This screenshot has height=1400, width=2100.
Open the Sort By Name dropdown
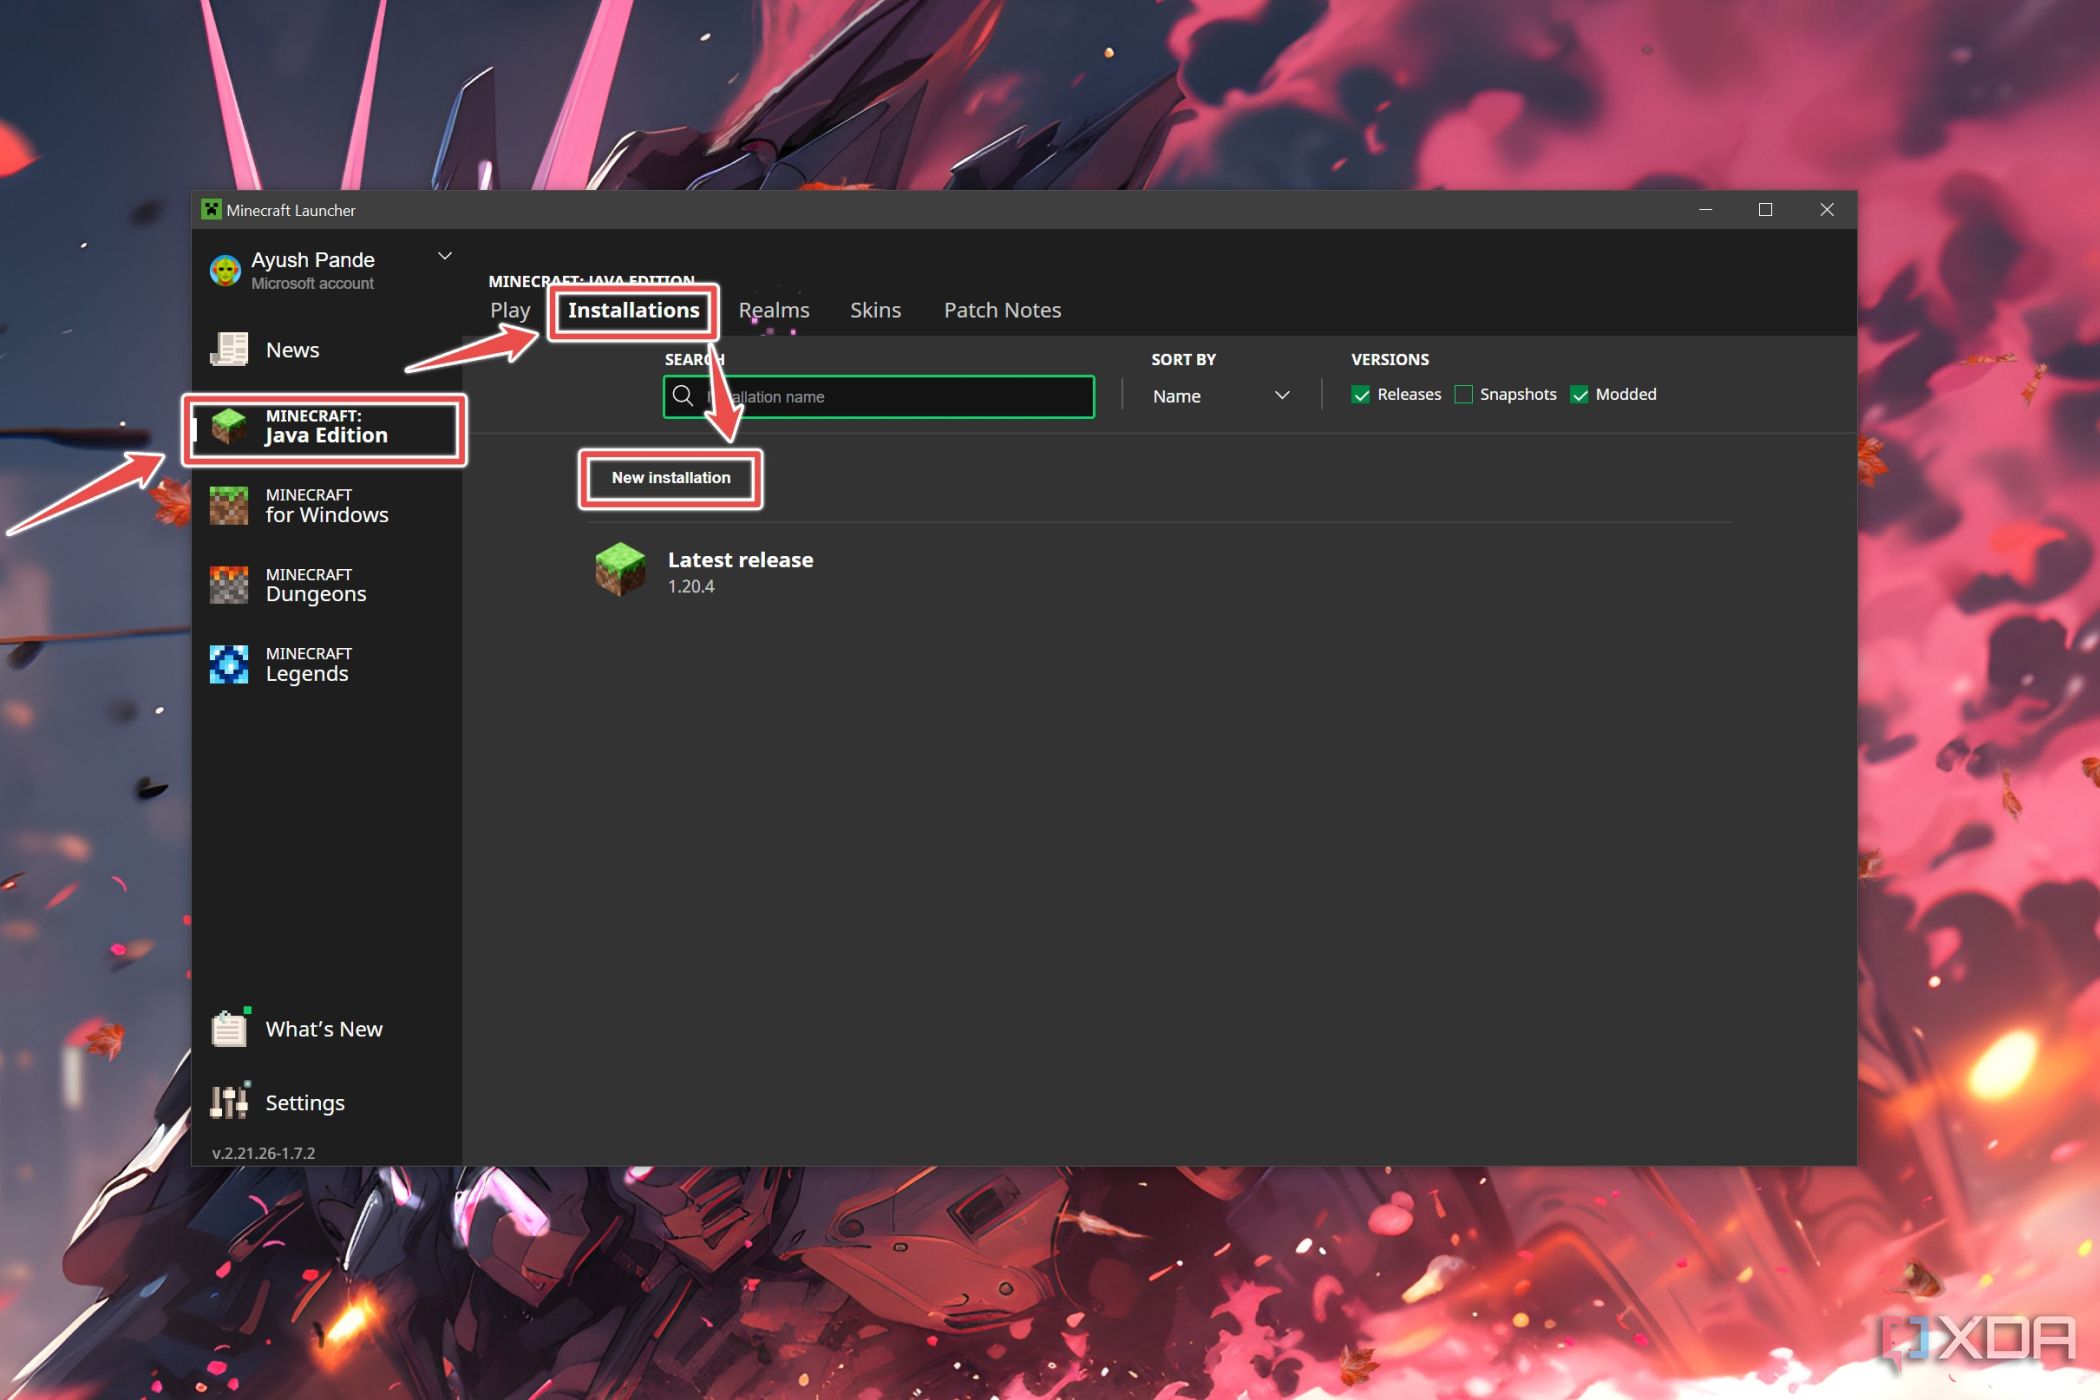1221,396
